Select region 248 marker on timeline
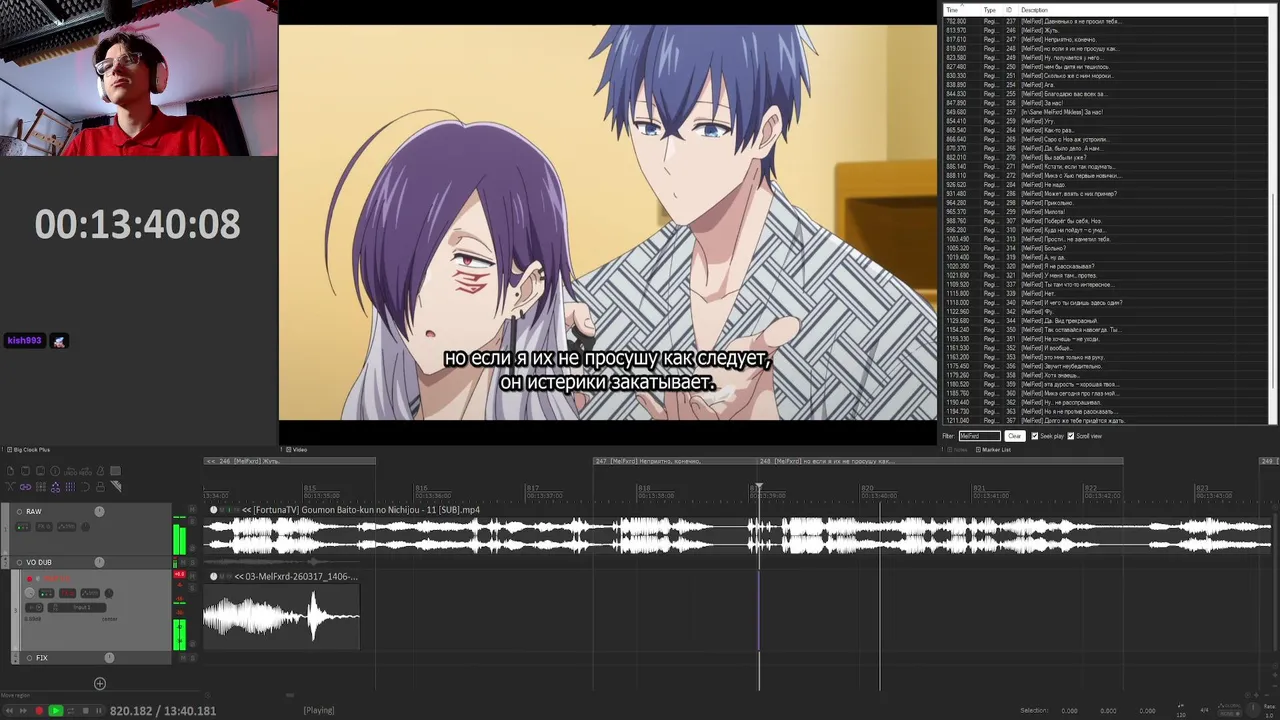 [940, 461]
